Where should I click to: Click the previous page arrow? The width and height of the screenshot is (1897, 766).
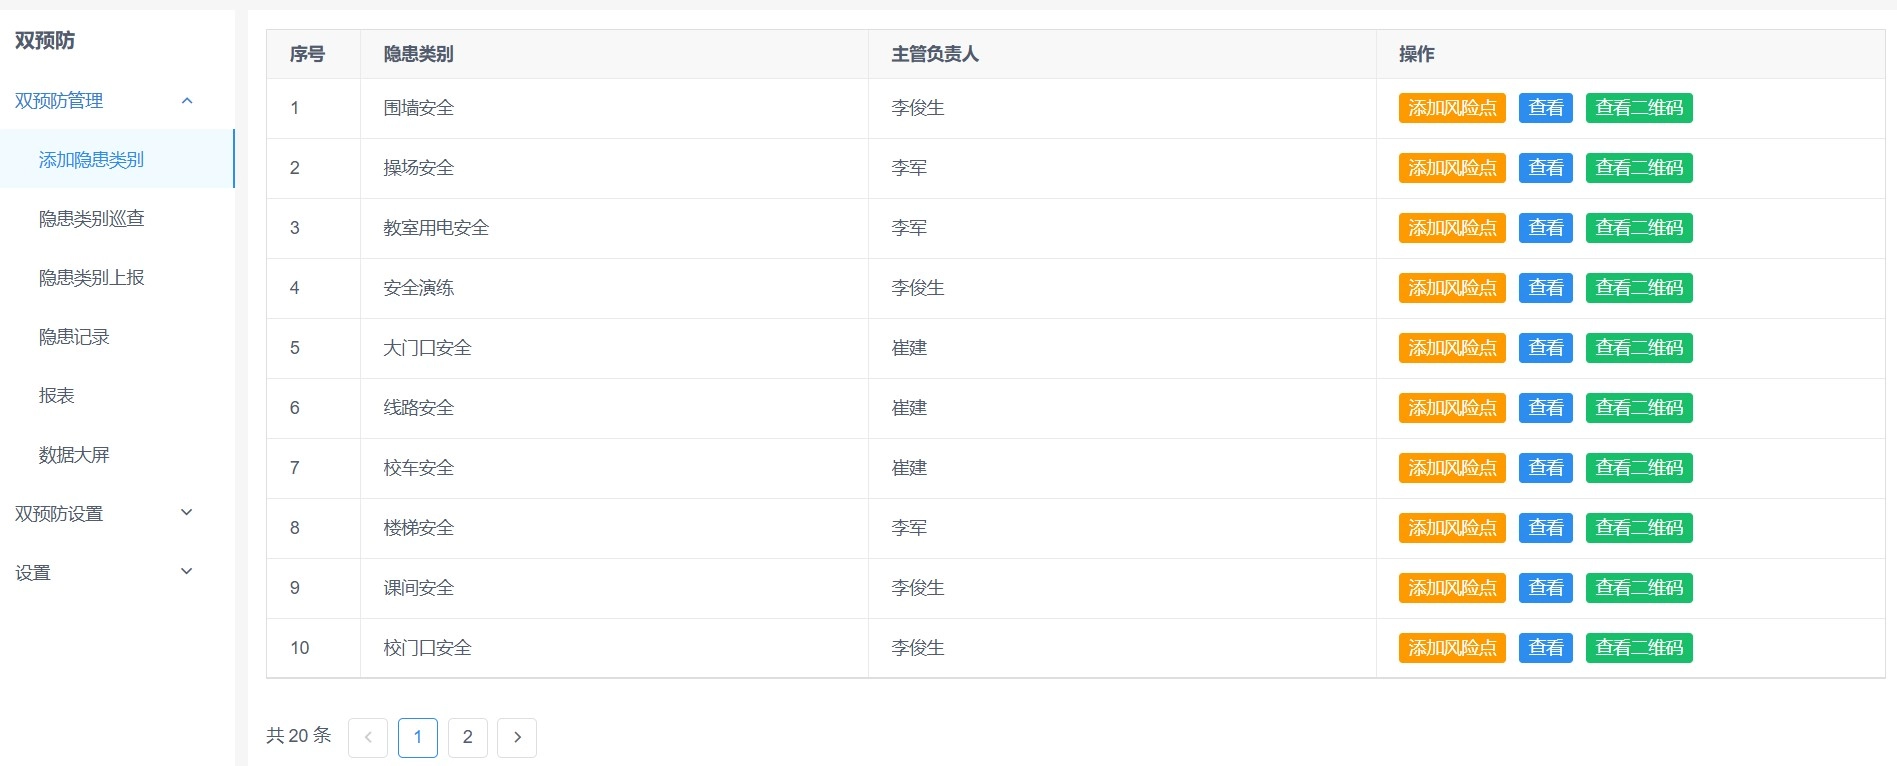368,738
